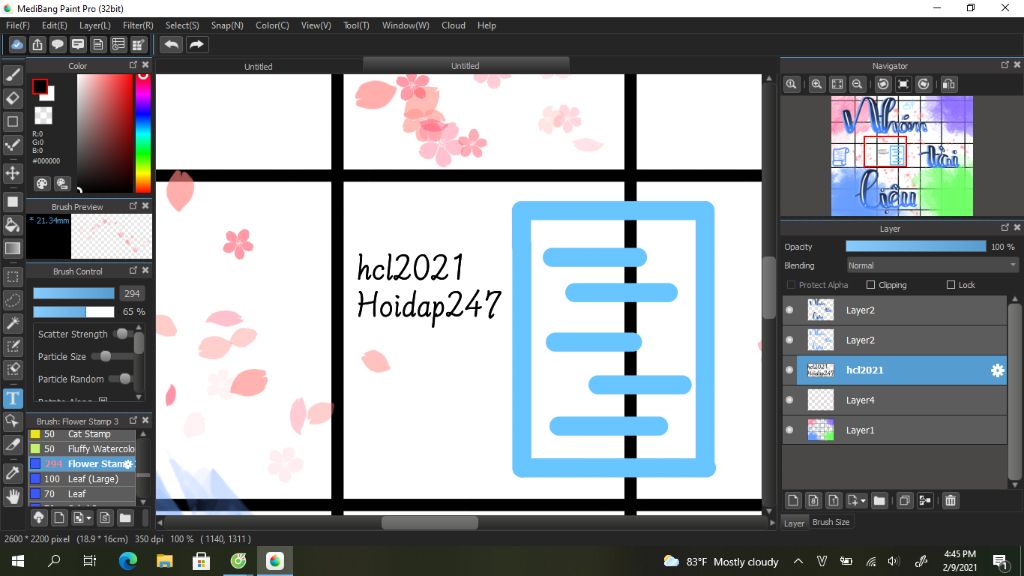Choose the Fluffy Watercolor brush
Screen dimensions: 1024x576
click(x=82, y=449)
